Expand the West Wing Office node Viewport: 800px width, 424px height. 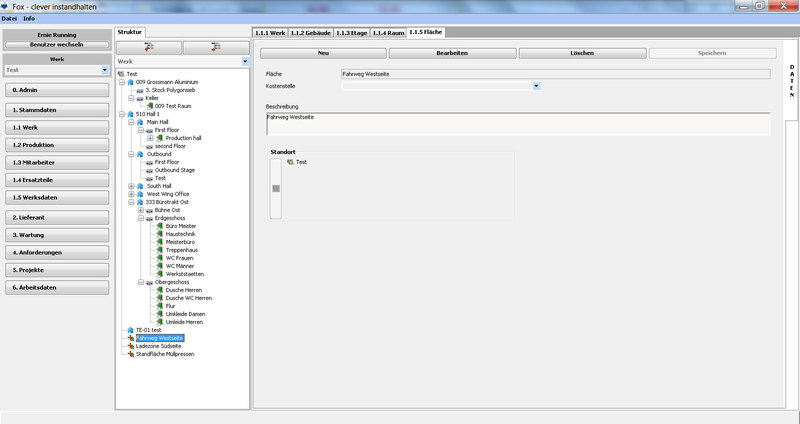click(x=131, y=194)
